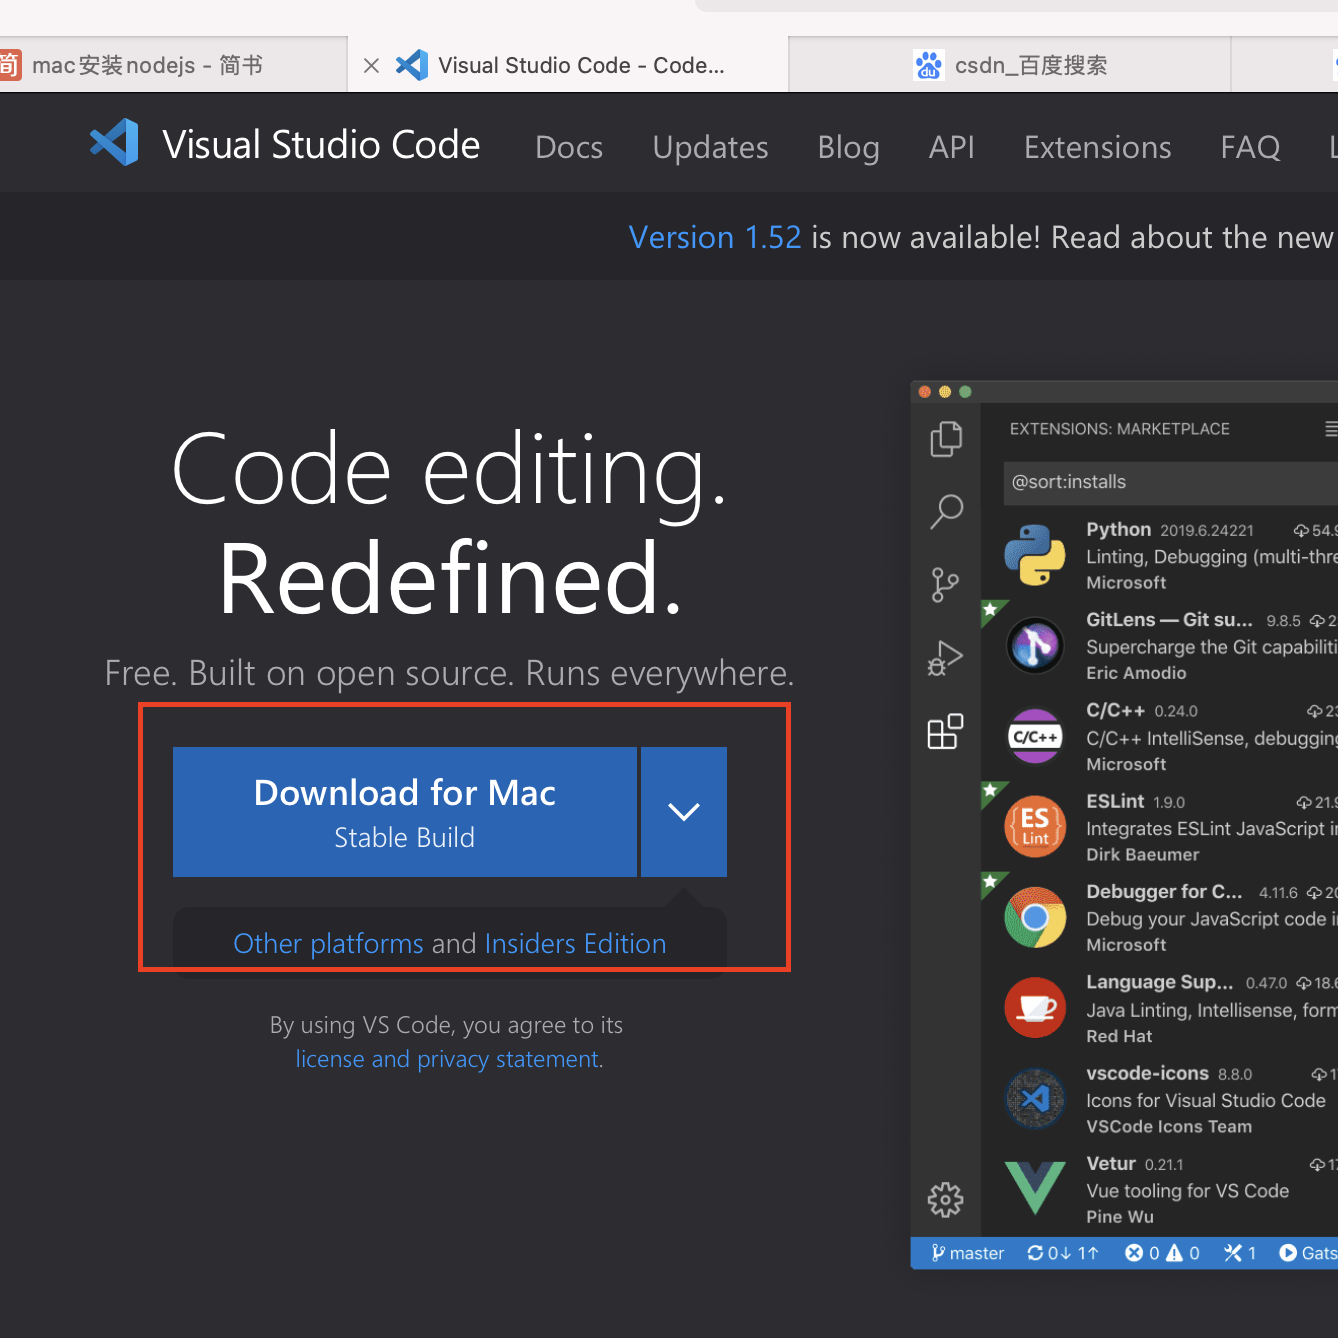Close the Visual Studio Code browser tab
The height and width of the screenshot is (1338, 1338).
(371, 66)
